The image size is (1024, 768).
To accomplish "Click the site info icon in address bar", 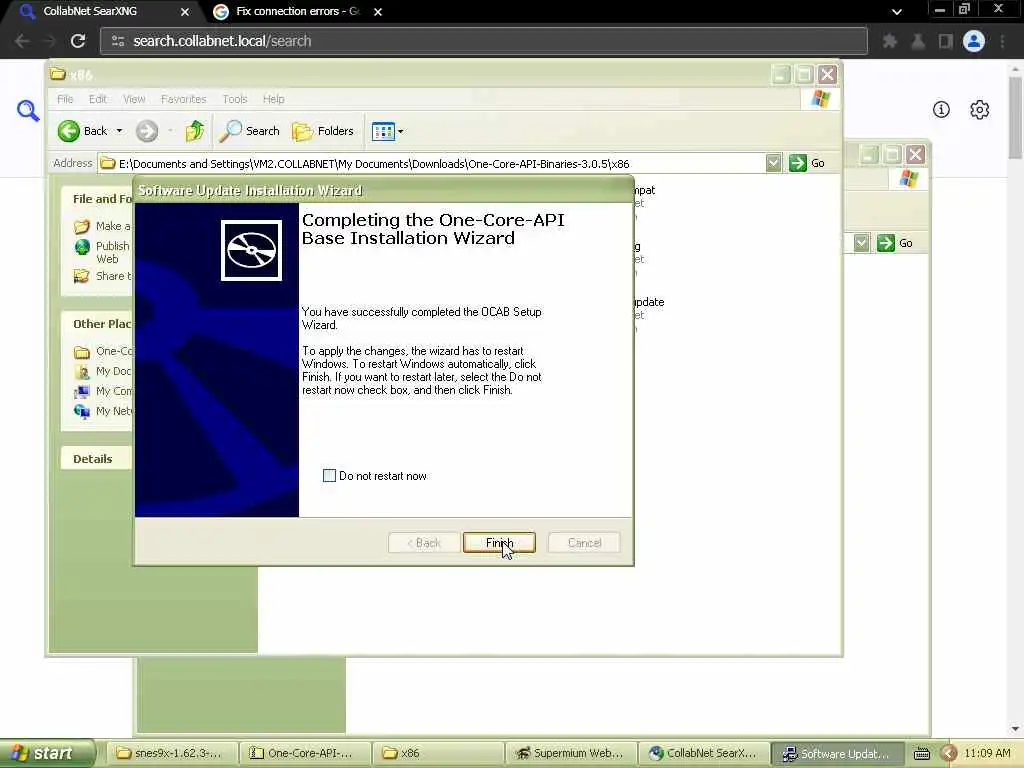I will coord(118,40).
